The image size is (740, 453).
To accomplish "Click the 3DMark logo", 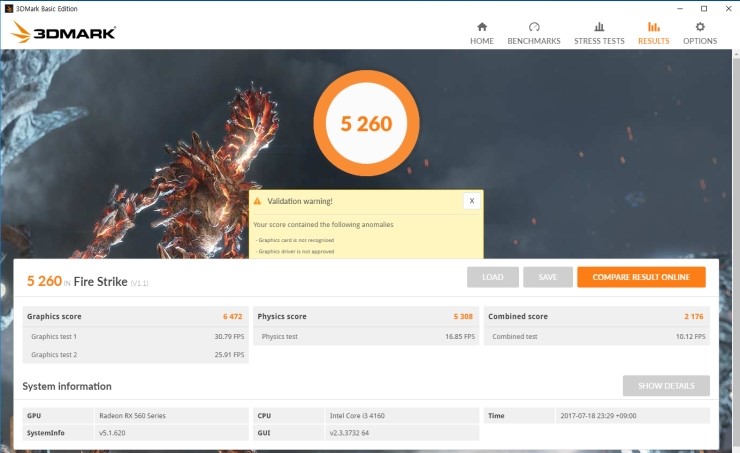I will coord(63,33).
